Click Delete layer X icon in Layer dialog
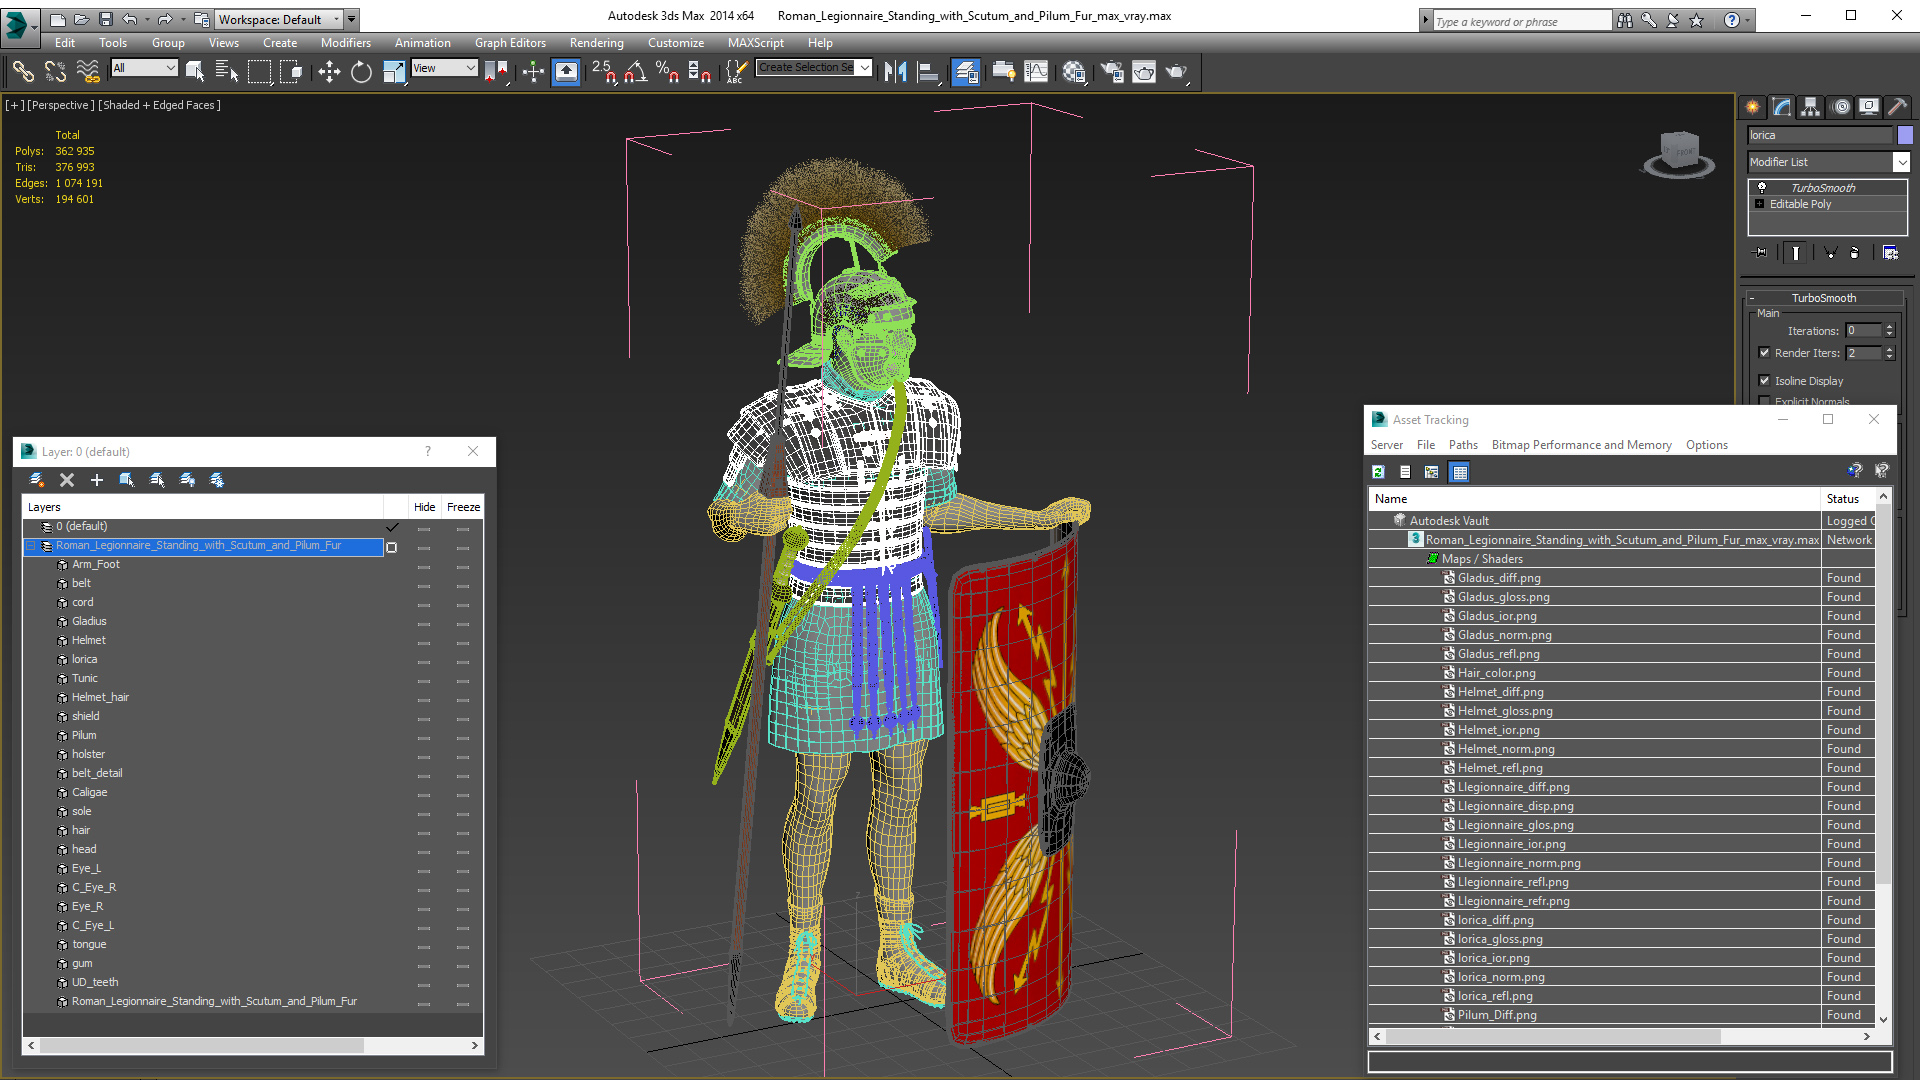The width and height of the screenshot is (1920, 1080). [x=67, y=480]
